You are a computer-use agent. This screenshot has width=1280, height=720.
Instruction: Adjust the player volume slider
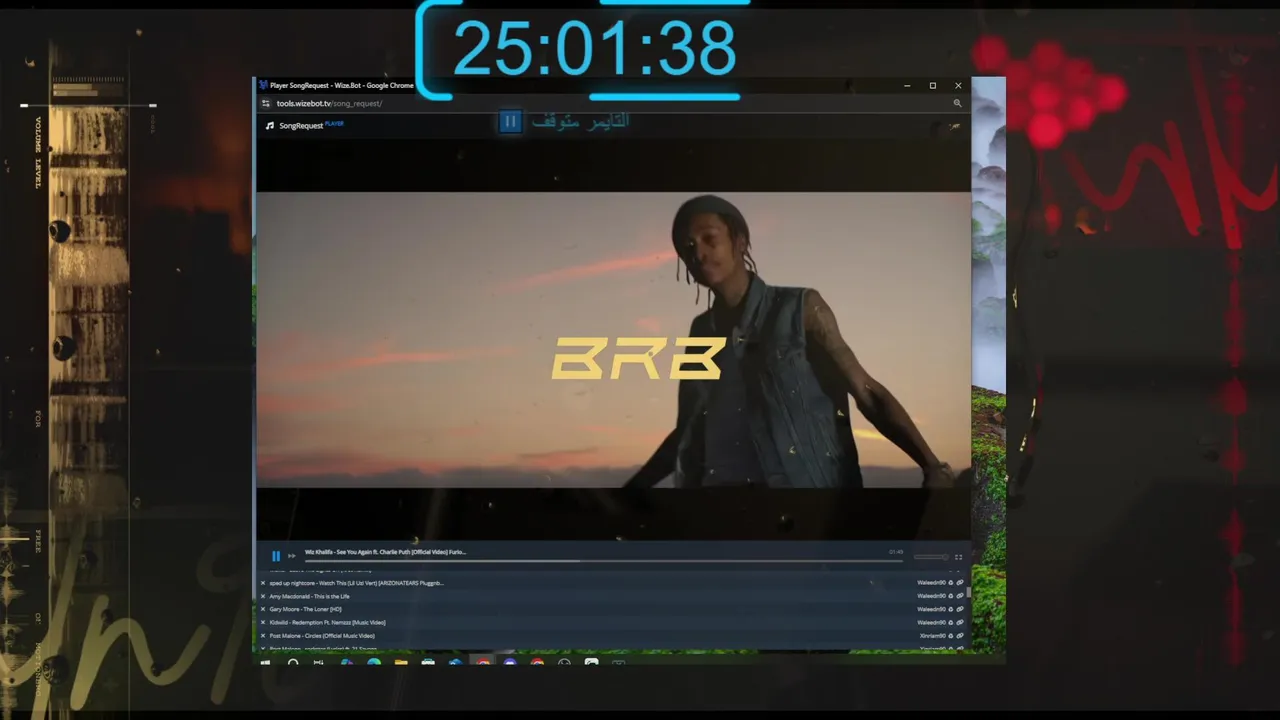[930, 557]
